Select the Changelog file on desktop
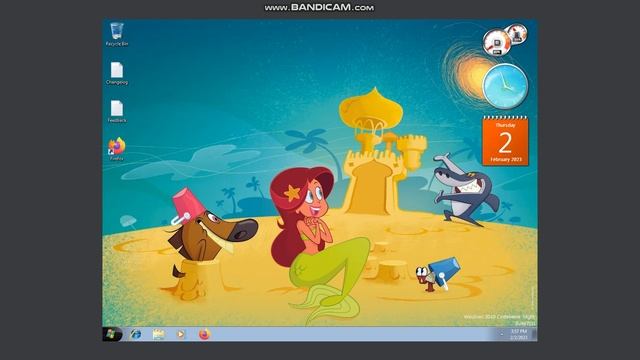The width and height of the screenshot is (640, 360). click(117, 73)
